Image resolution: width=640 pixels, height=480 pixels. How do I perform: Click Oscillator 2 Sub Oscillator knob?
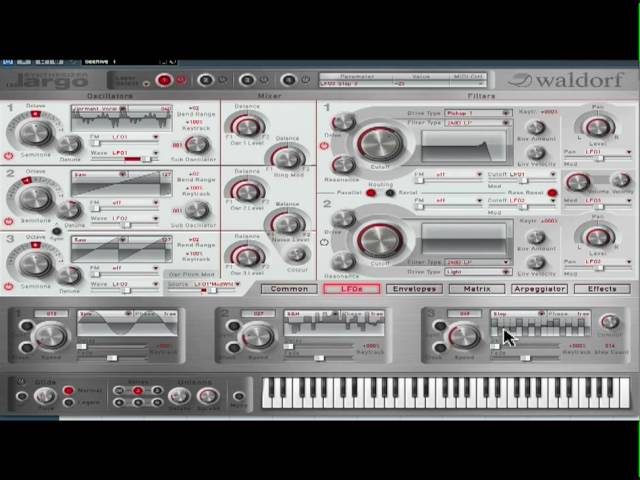point(197,210)
